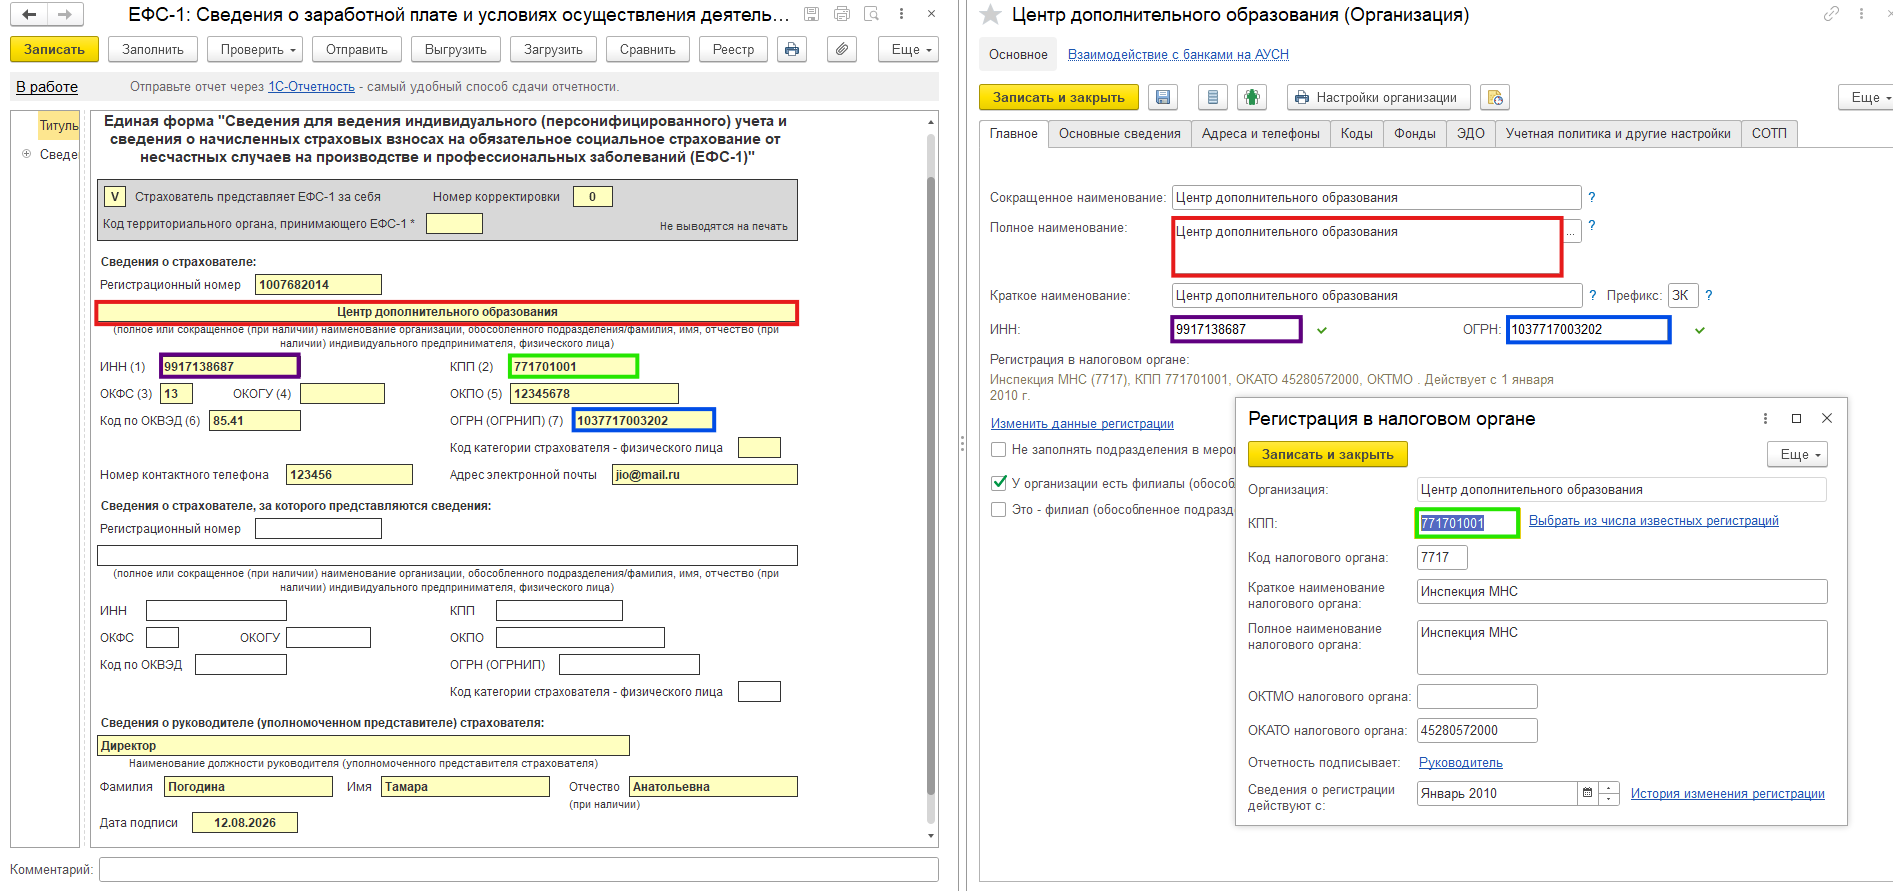Click the list document icon in organization toolbar
Image resolution: width=1893 pixels, height=891 pixels.
(x=1213, y=97)
